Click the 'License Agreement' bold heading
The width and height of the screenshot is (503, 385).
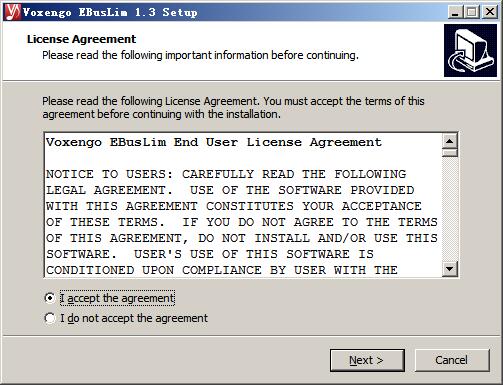[81, 39]
